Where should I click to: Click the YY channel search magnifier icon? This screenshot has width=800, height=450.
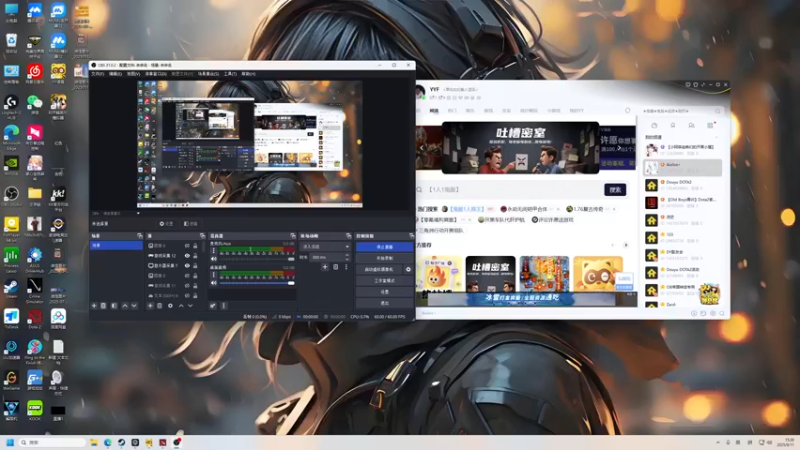pos(718,111)
